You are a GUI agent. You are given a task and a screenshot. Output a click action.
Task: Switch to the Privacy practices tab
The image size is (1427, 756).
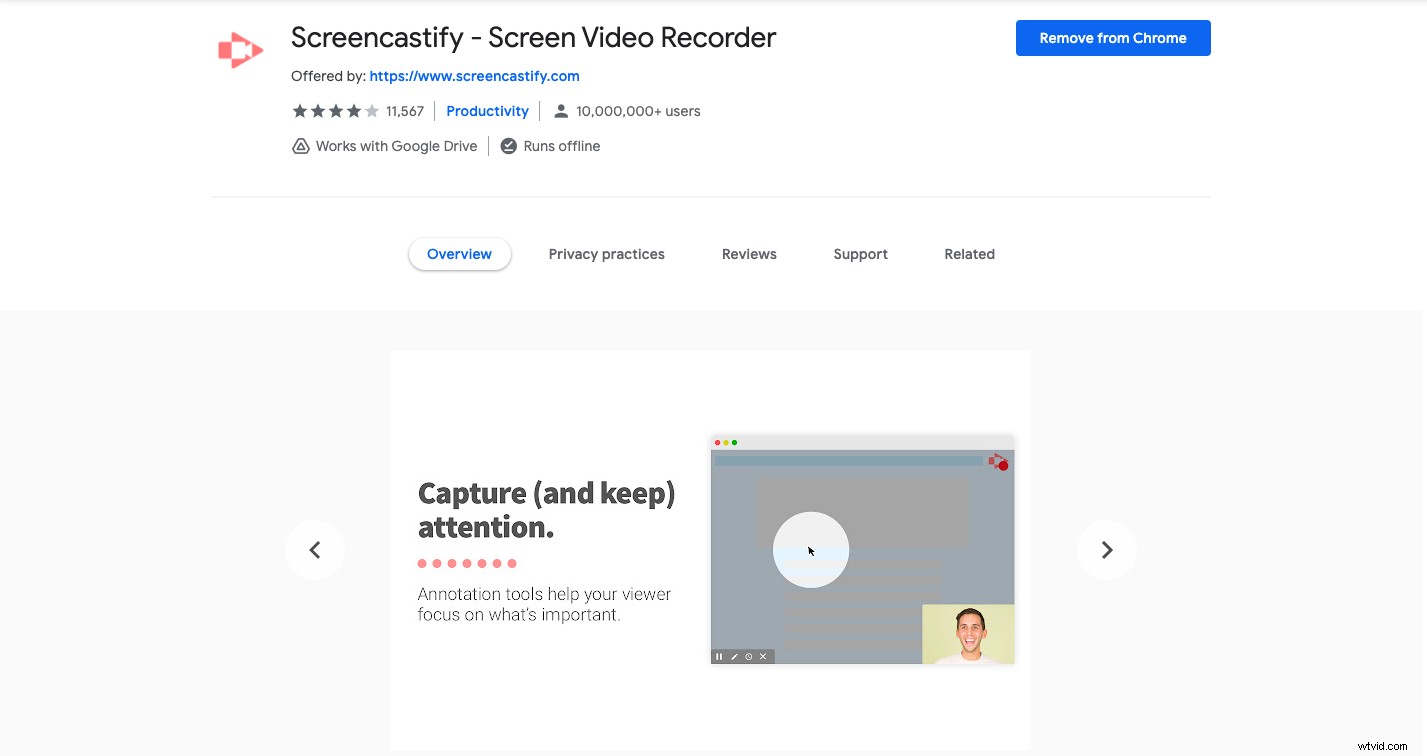(x=606, y=254)
